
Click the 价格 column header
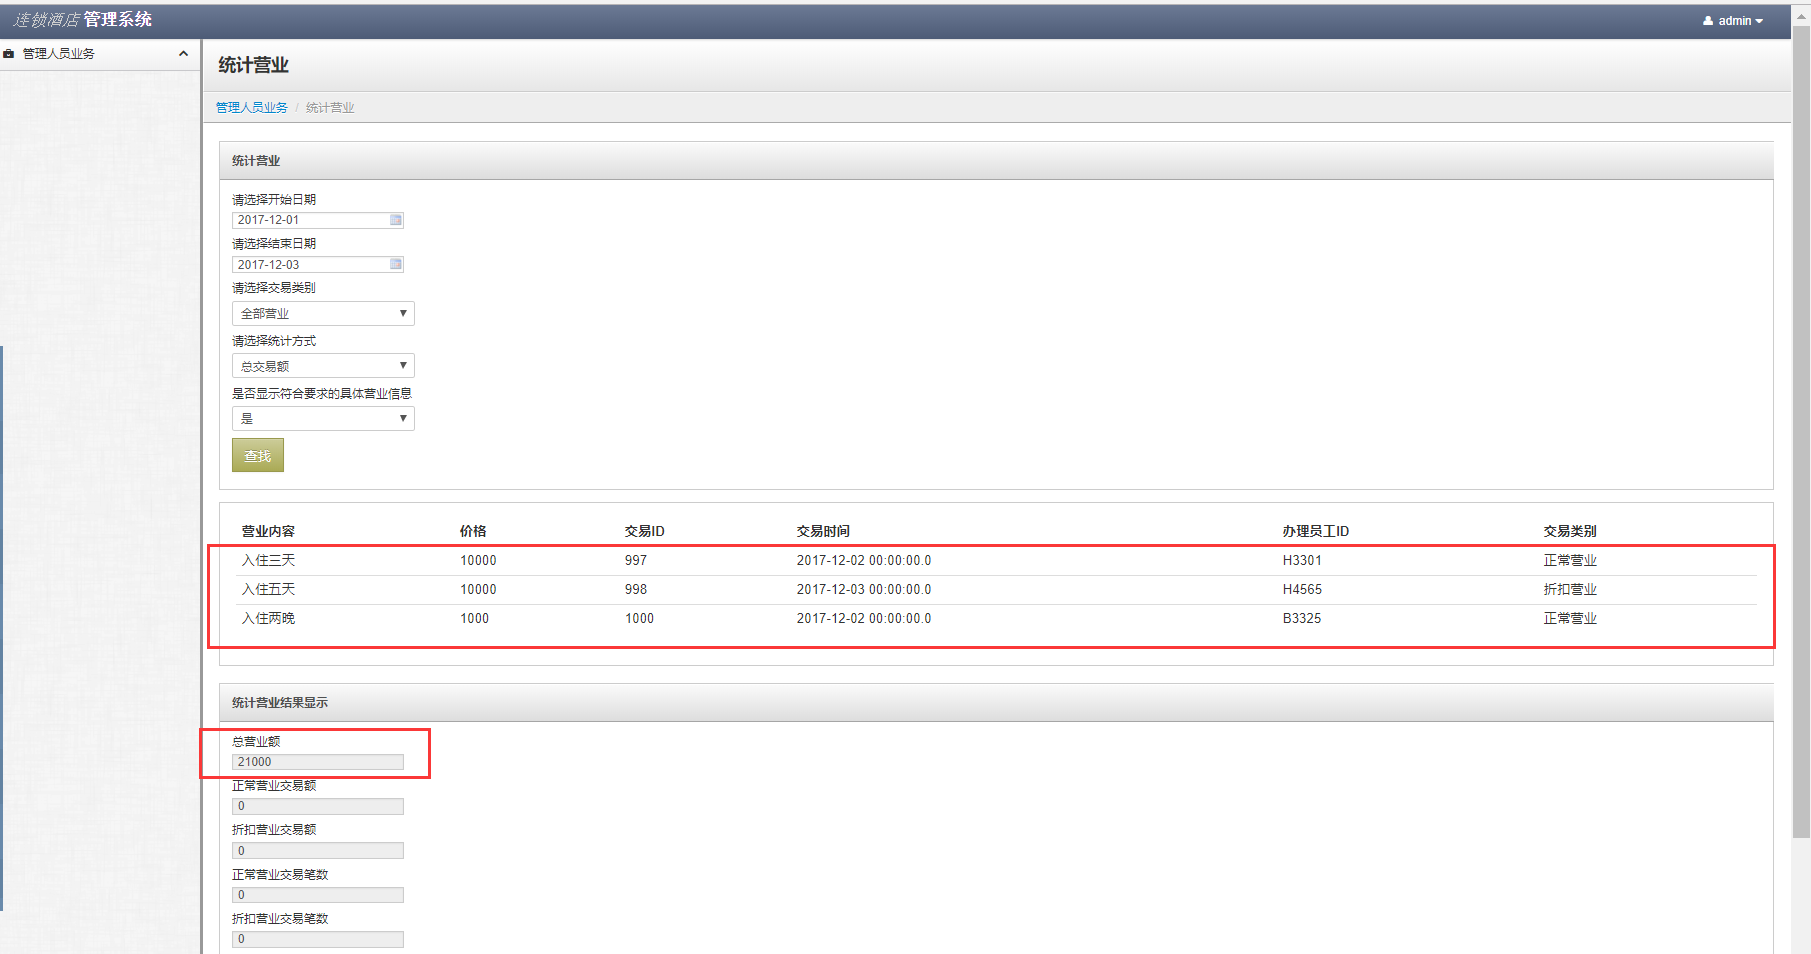point(473,531)
